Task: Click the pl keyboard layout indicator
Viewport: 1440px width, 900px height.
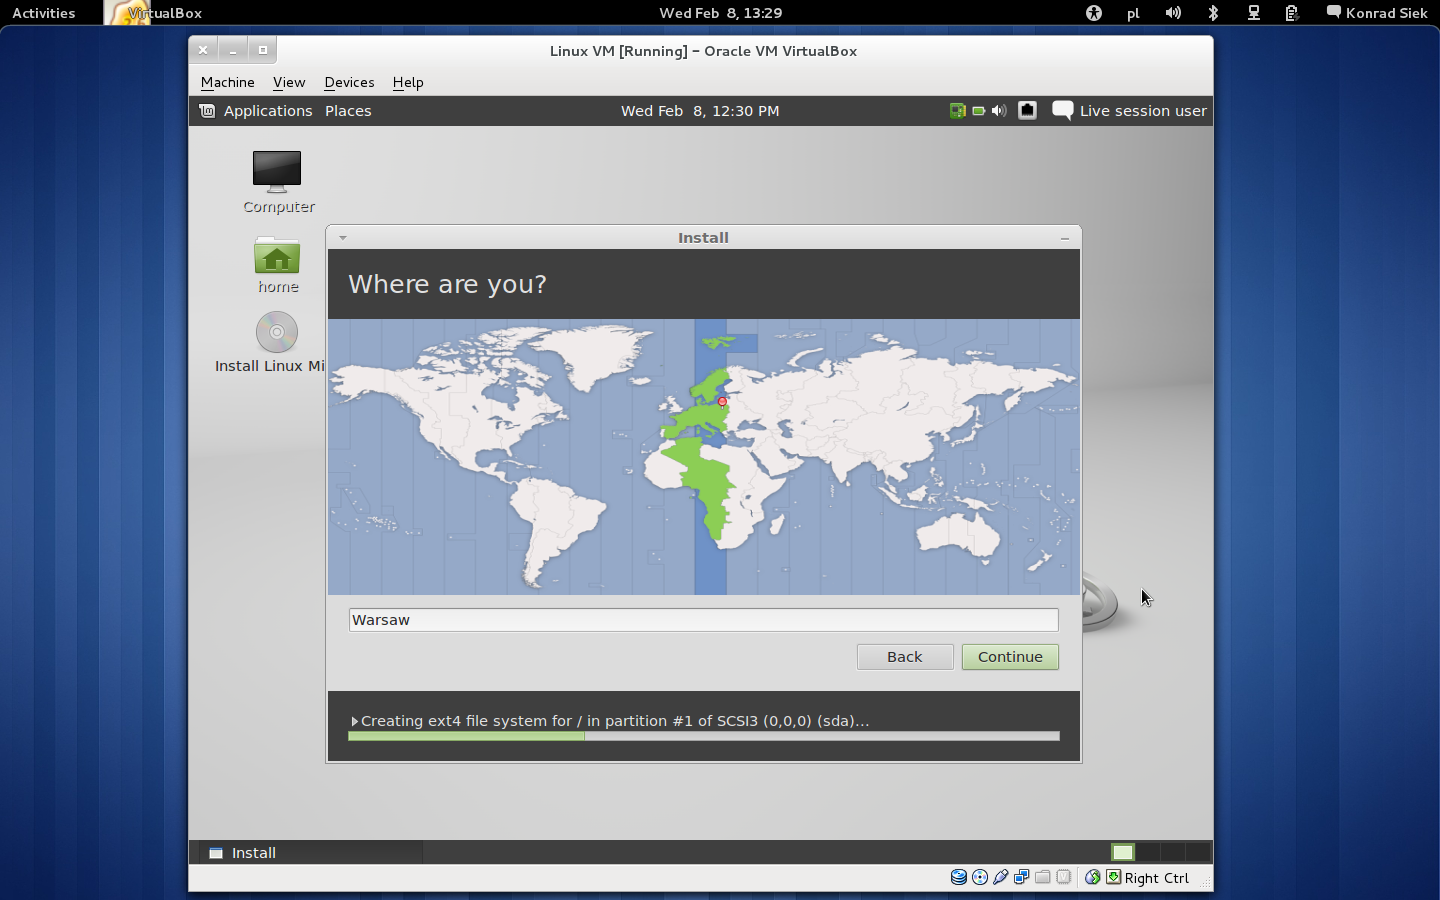Action: coord(1133,13)
